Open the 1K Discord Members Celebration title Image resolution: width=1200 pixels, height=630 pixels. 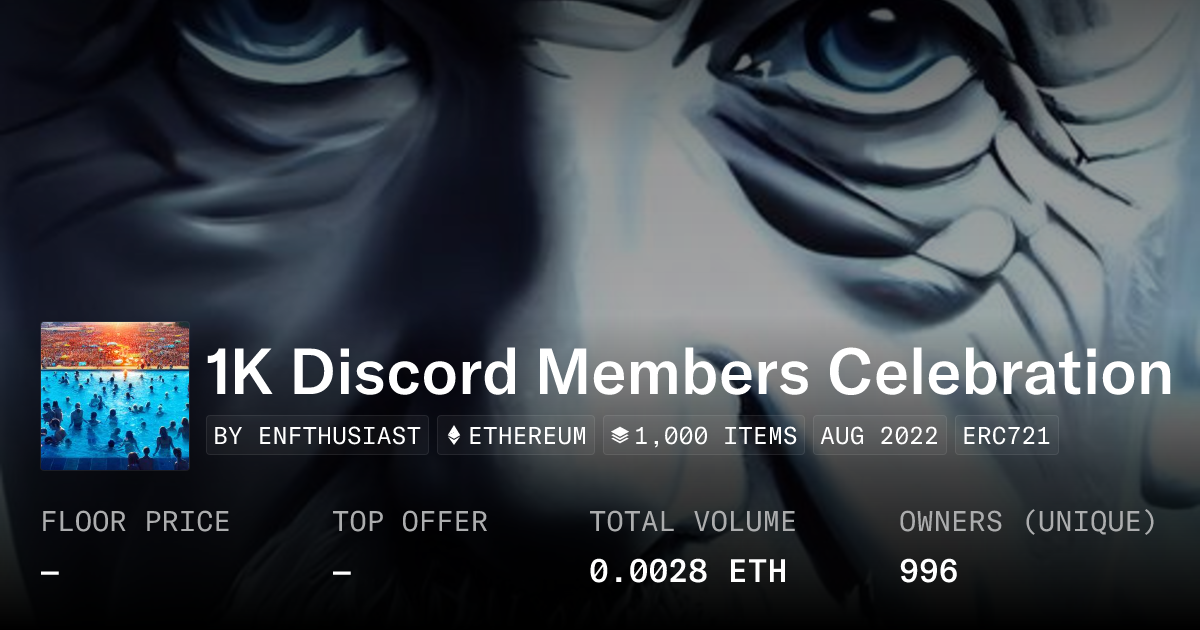689,373
